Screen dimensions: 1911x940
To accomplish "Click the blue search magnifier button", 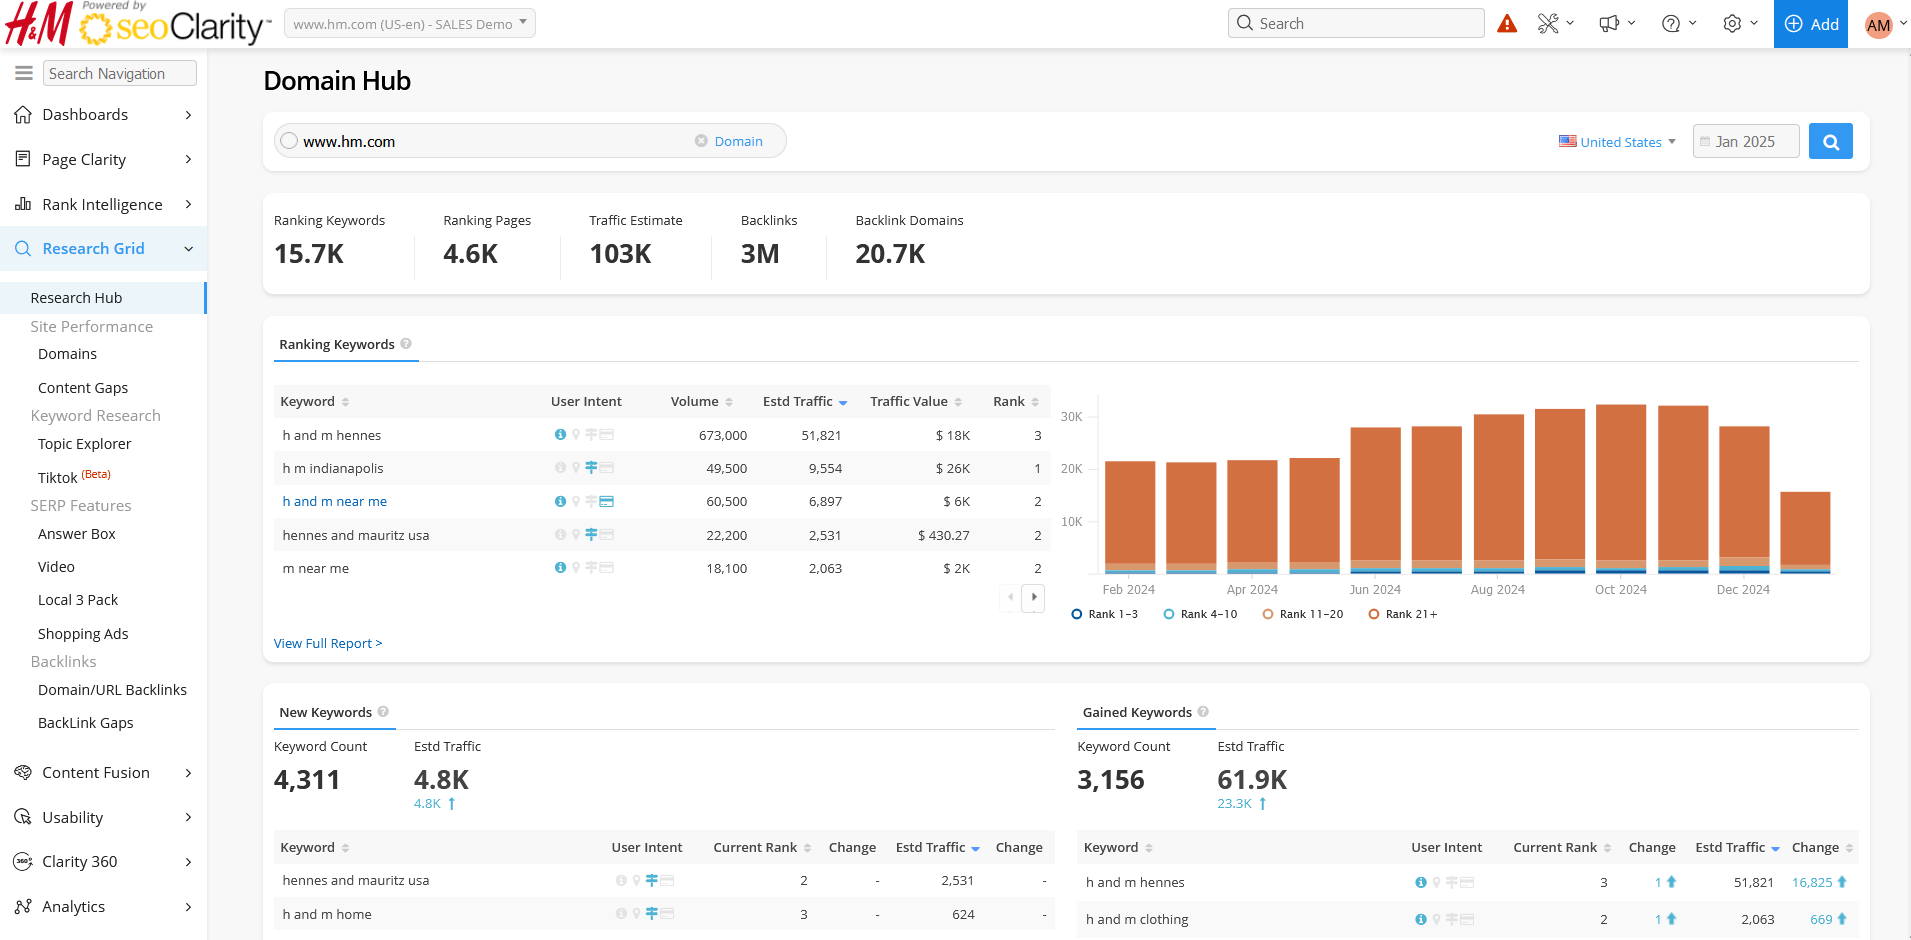I will (x=1830, y=142).
